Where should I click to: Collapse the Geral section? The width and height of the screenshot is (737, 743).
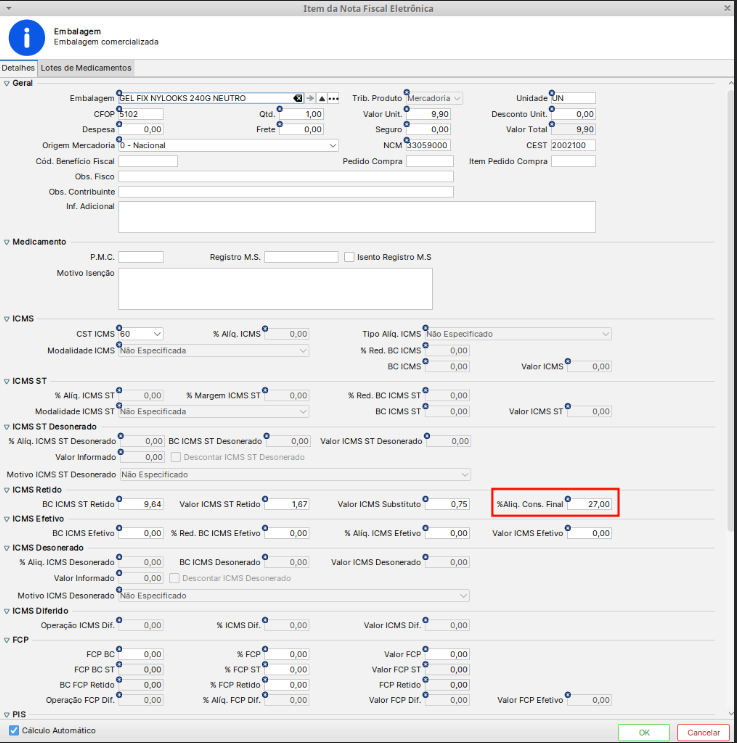[x=7, y=83]
